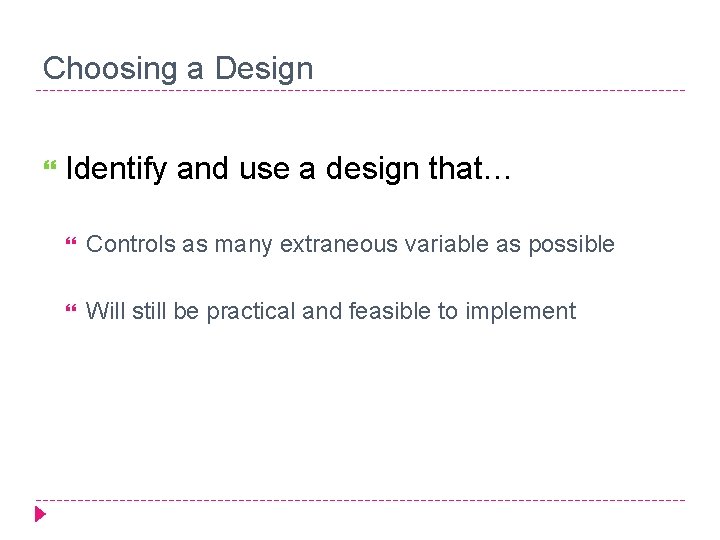Click the word "Identify" in the first bullet
Screen dimensions: 720x540
pyautogui.click(x=115, y=169)
